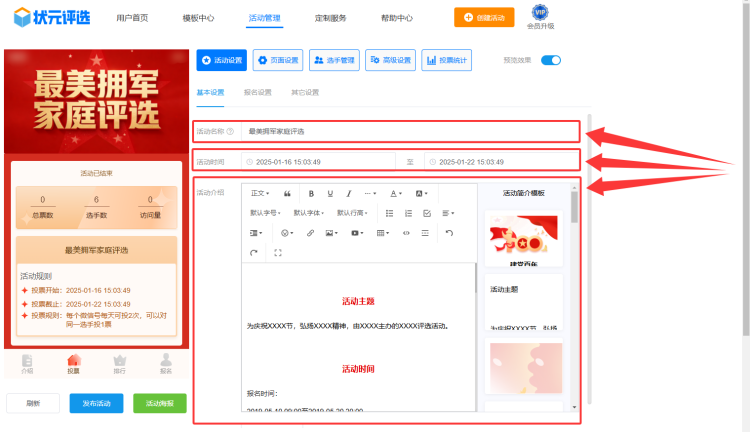Open the 排行 tab in phone preview

click(x=120, y=364)
